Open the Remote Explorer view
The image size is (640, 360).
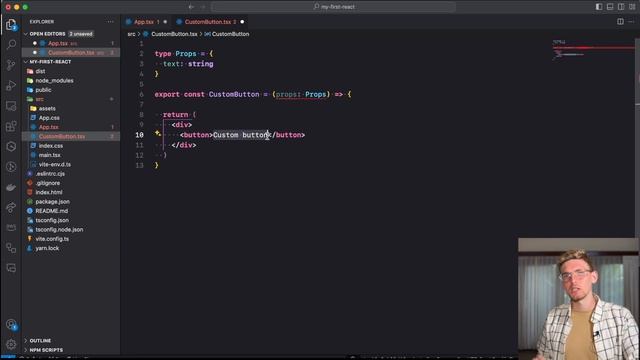point(11,106)
